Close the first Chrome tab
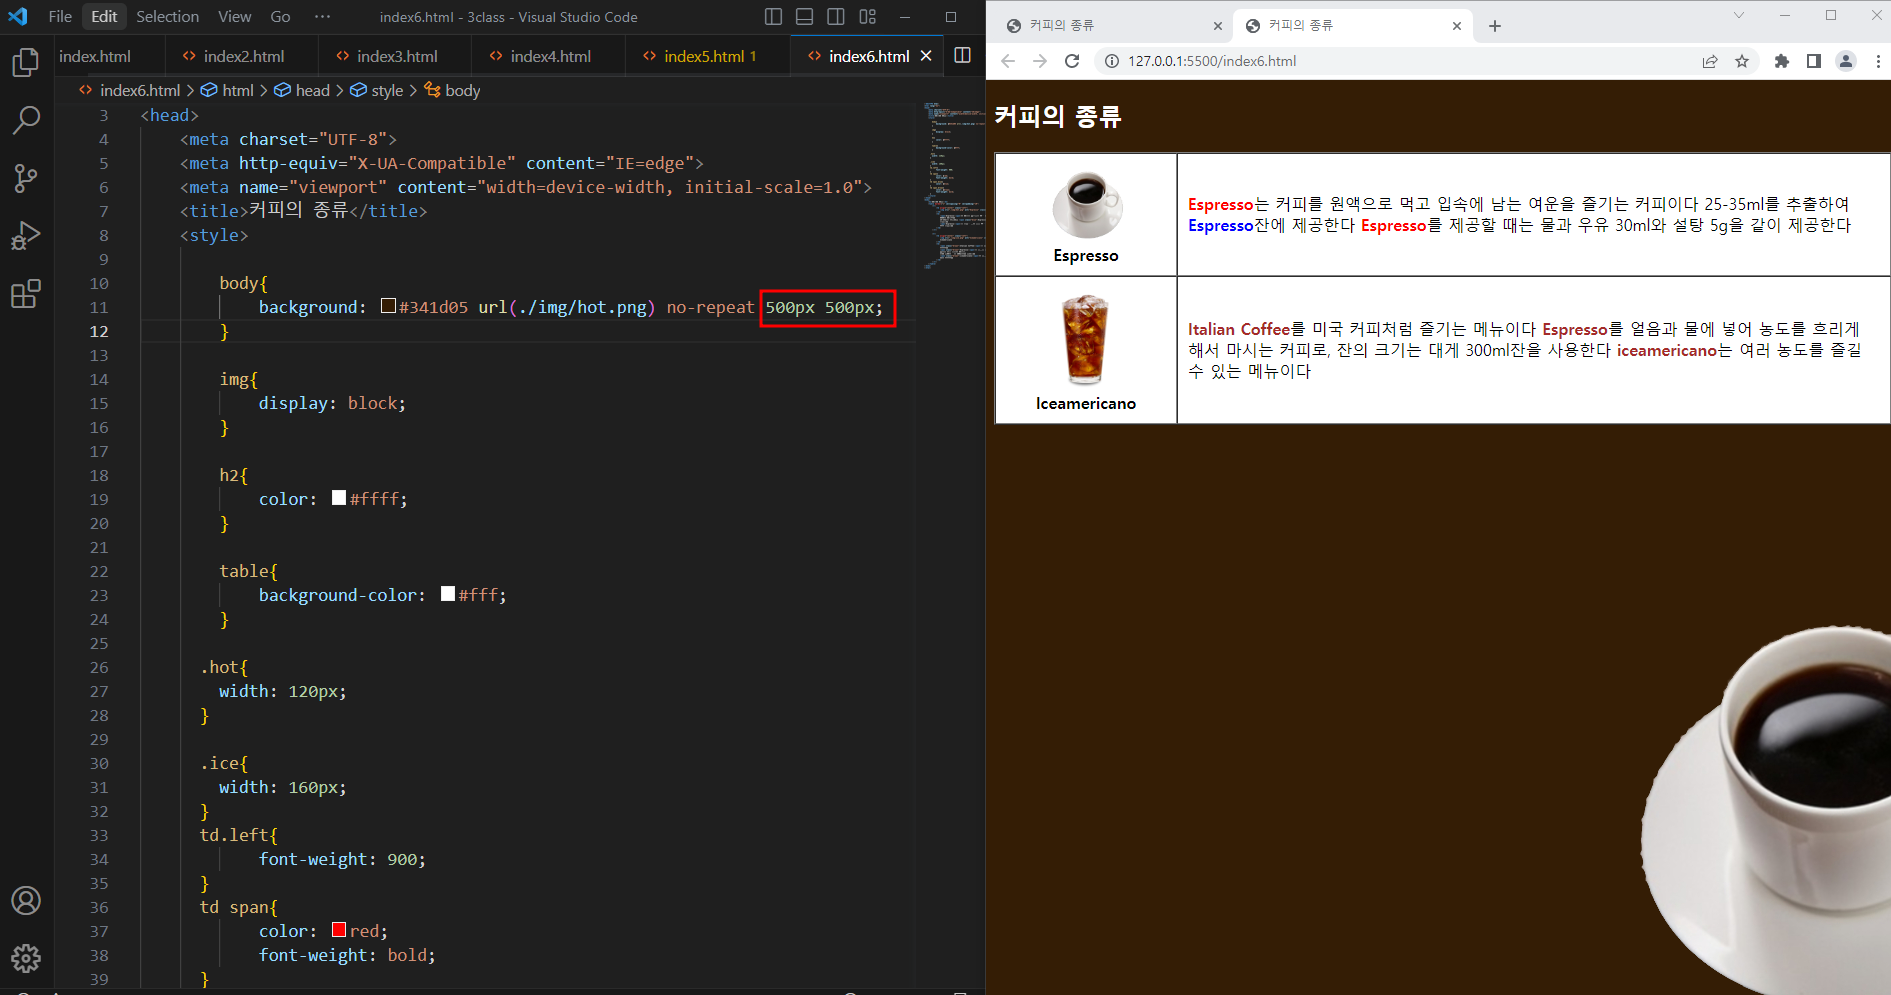The width and height of the screenshot is (1891, 995). pyautogui.click(x=1218, y=26)
